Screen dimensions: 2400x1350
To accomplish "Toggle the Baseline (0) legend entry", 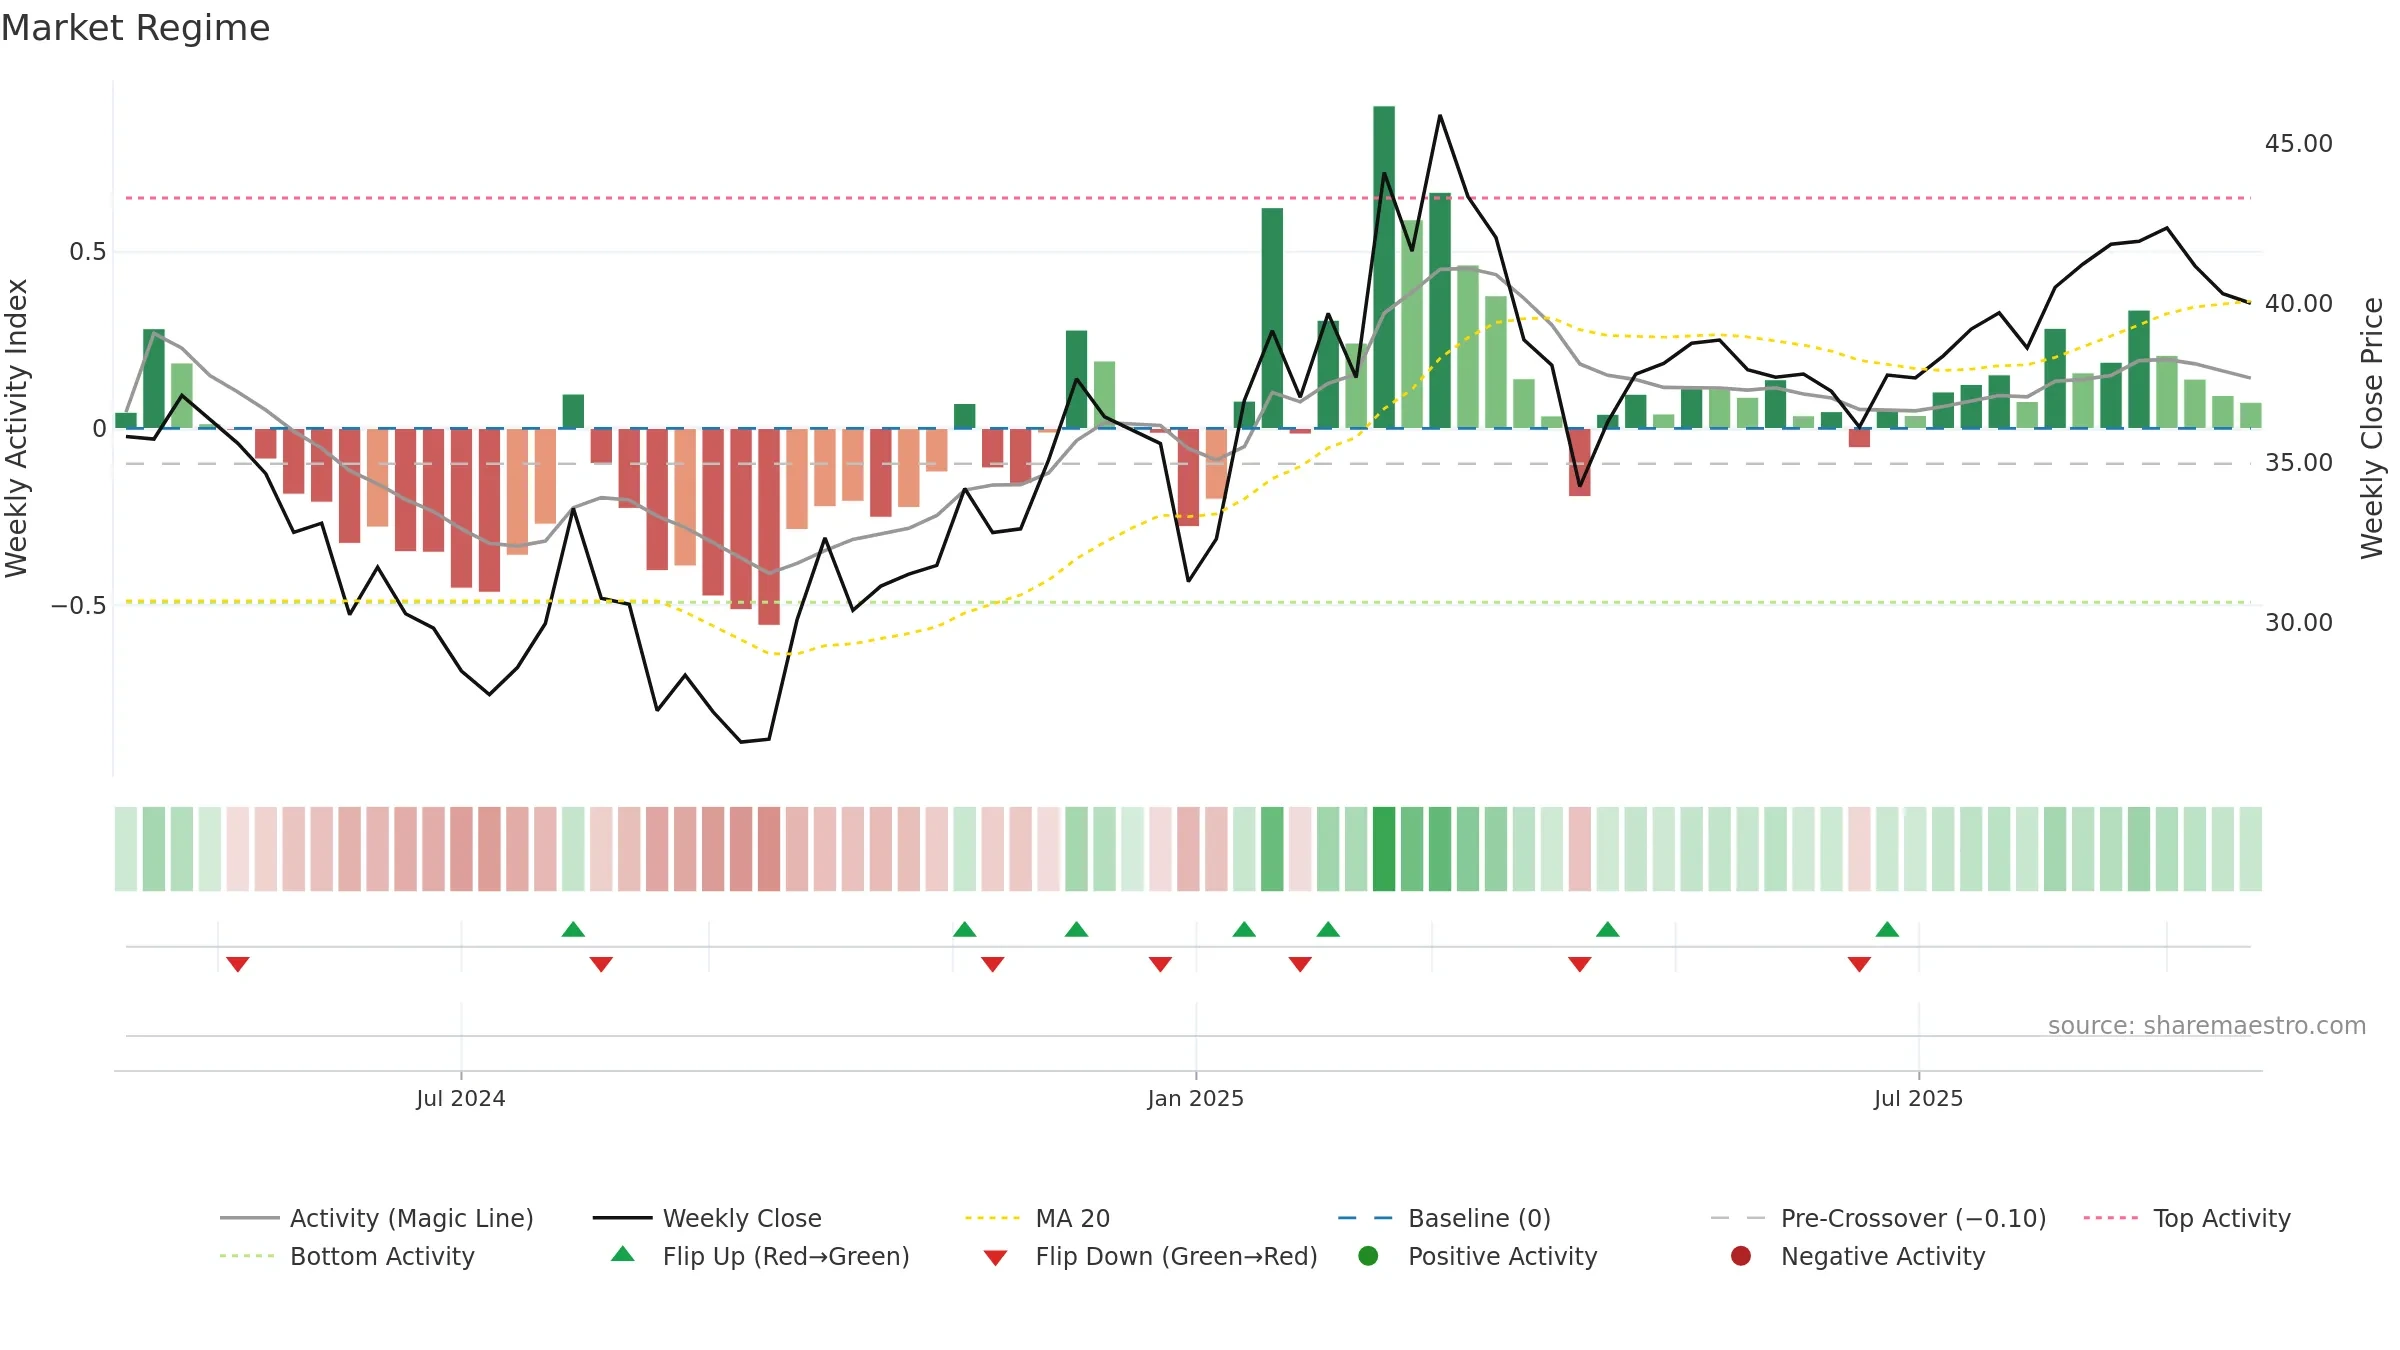I will 1444,1218.
